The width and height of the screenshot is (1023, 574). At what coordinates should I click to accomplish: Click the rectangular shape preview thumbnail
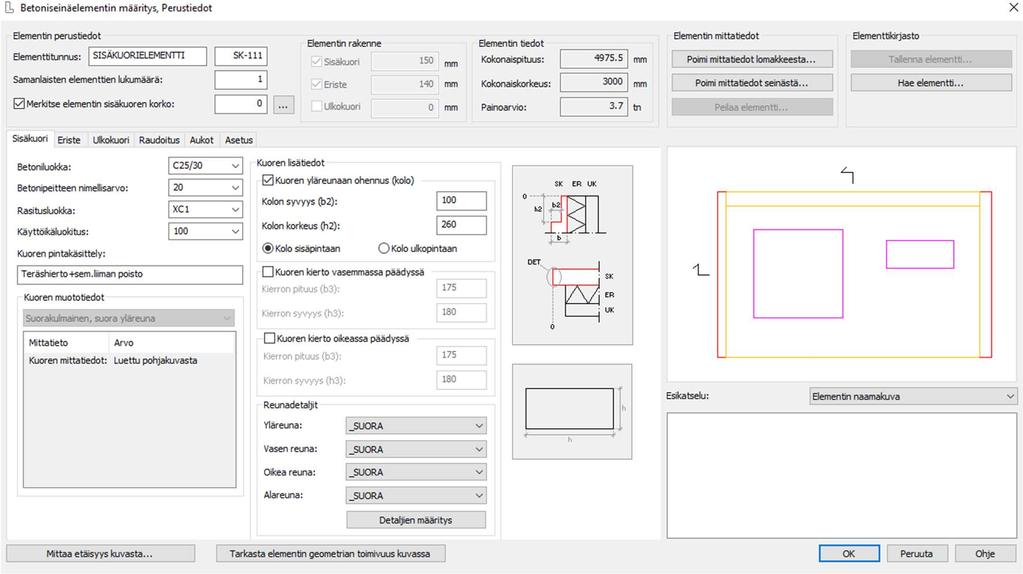pyautogui.click(x=572, y=412)
